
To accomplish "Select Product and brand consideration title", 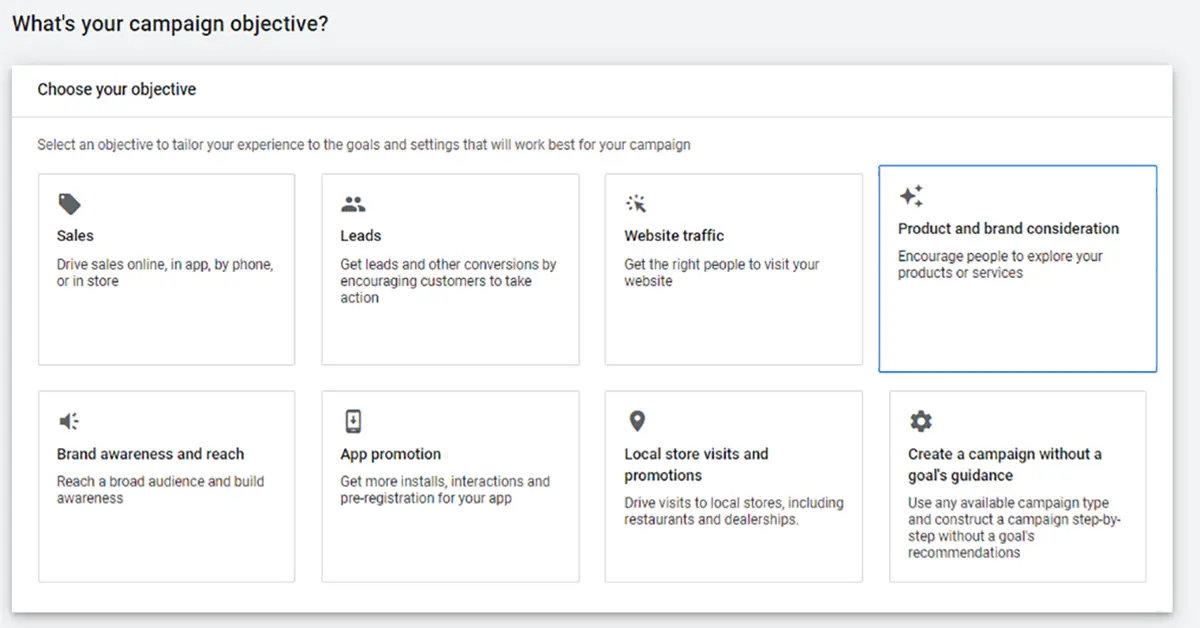I will [1008, 229].
